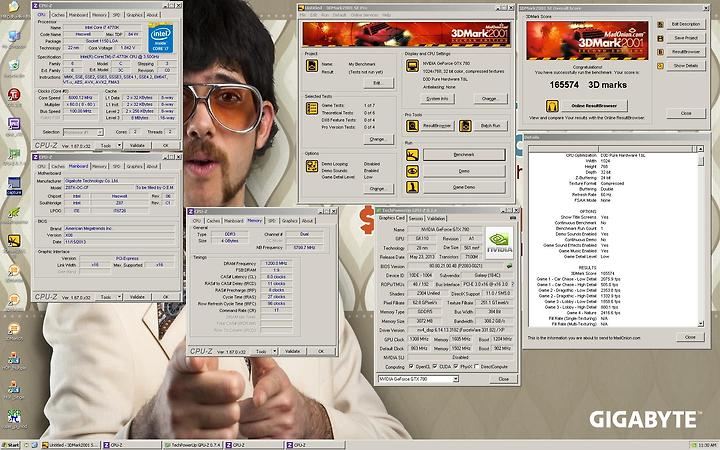The height and width of the screenshot is (450, 720).
Task: Click the Details list scrollbar up arrow
Action: pyautogui.click(x=700, y=149)
